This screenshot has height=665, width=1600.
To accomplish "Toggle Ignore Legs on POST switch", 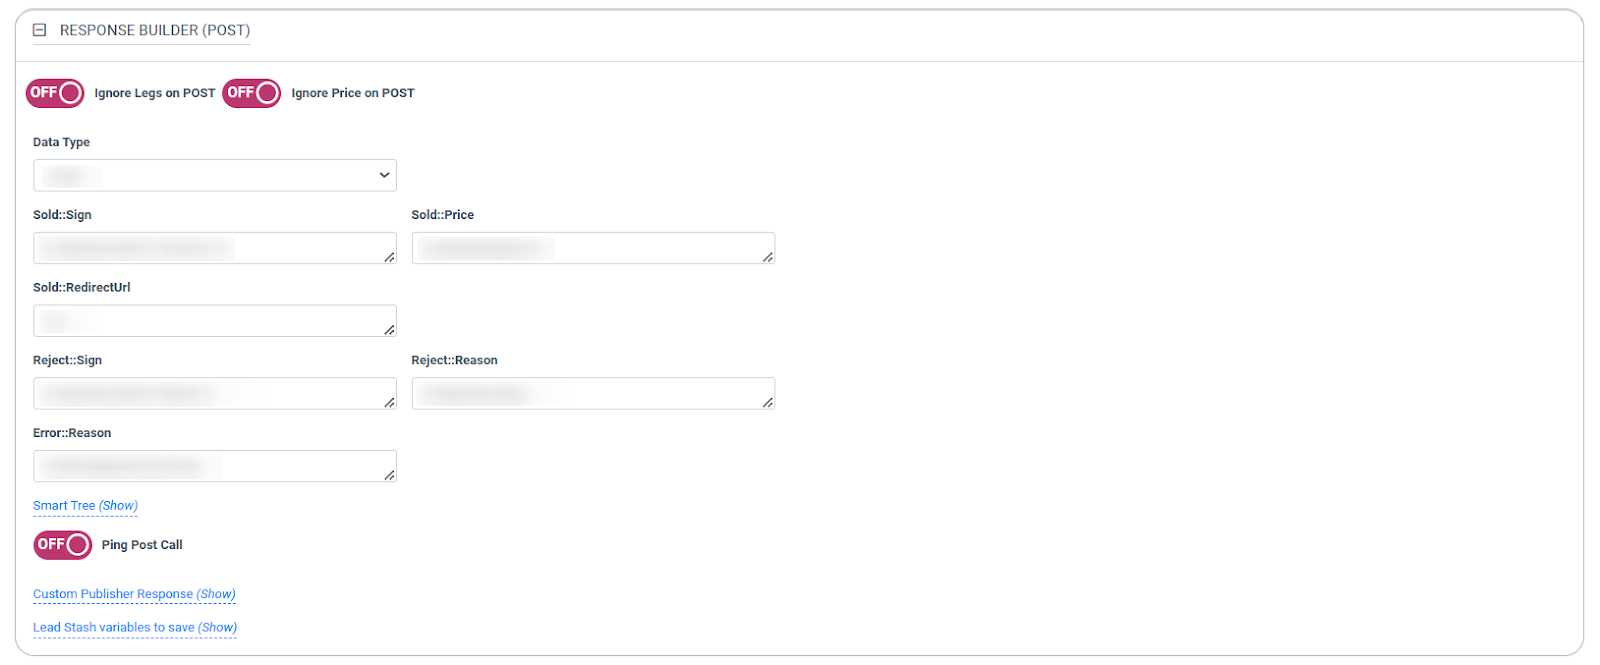I will [x=55, y=93].
